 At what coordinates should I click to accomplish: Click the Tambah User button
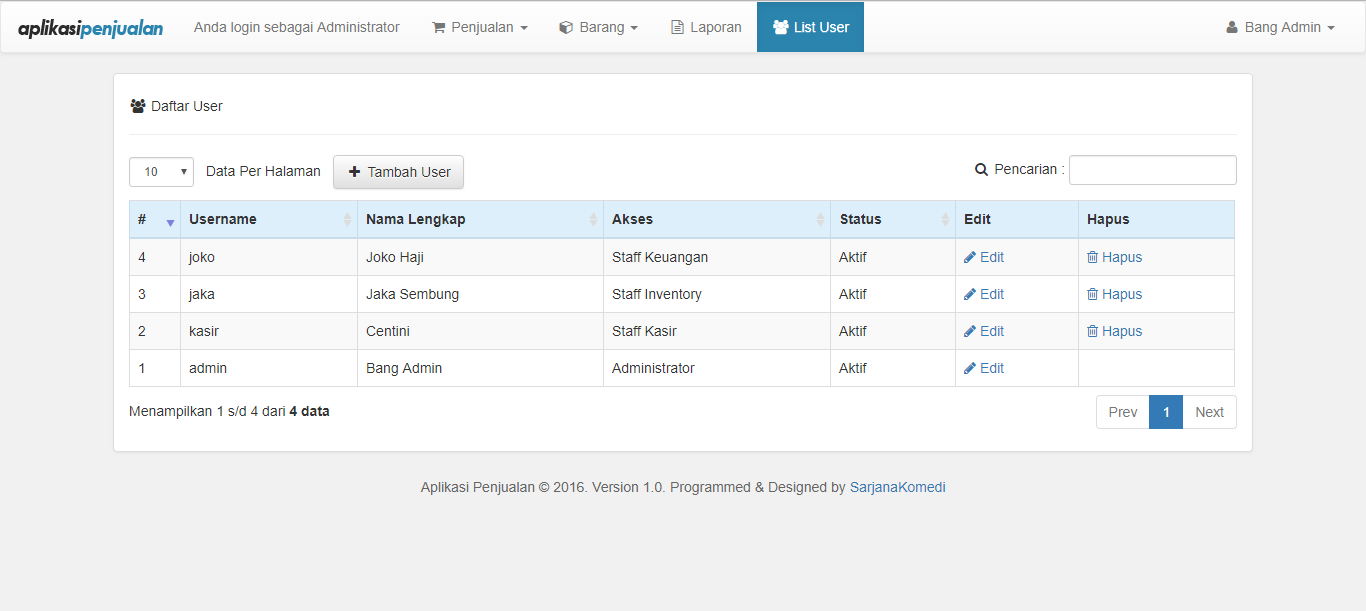(398, 172)
